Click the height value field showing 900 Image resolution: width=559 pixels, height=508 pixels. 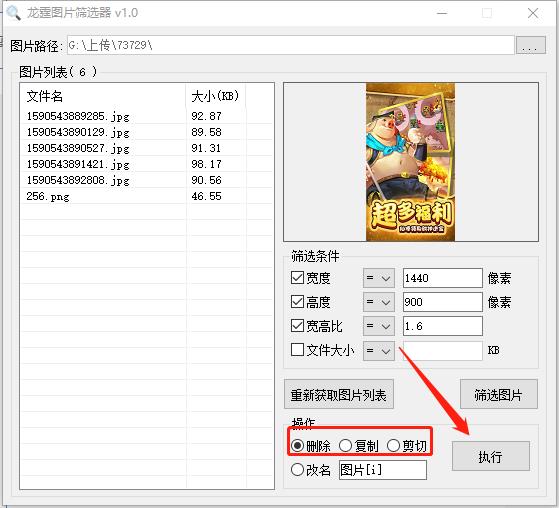tap(443, 302)
